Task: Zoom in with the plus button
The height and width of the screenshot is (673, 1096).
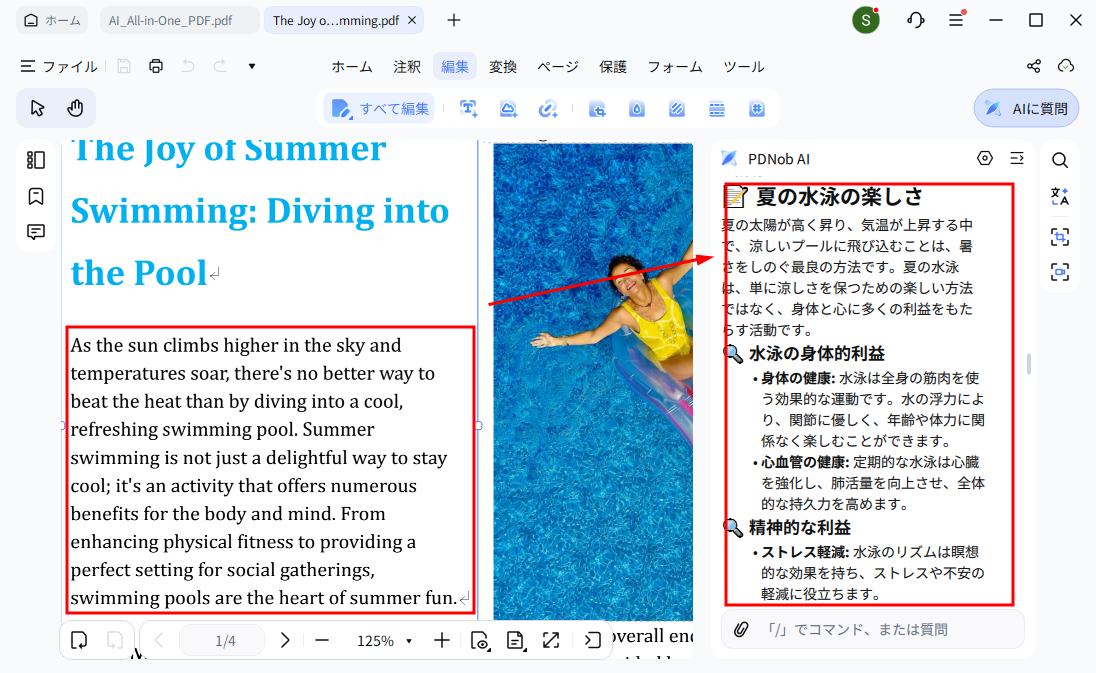Action: click(442, 640)
